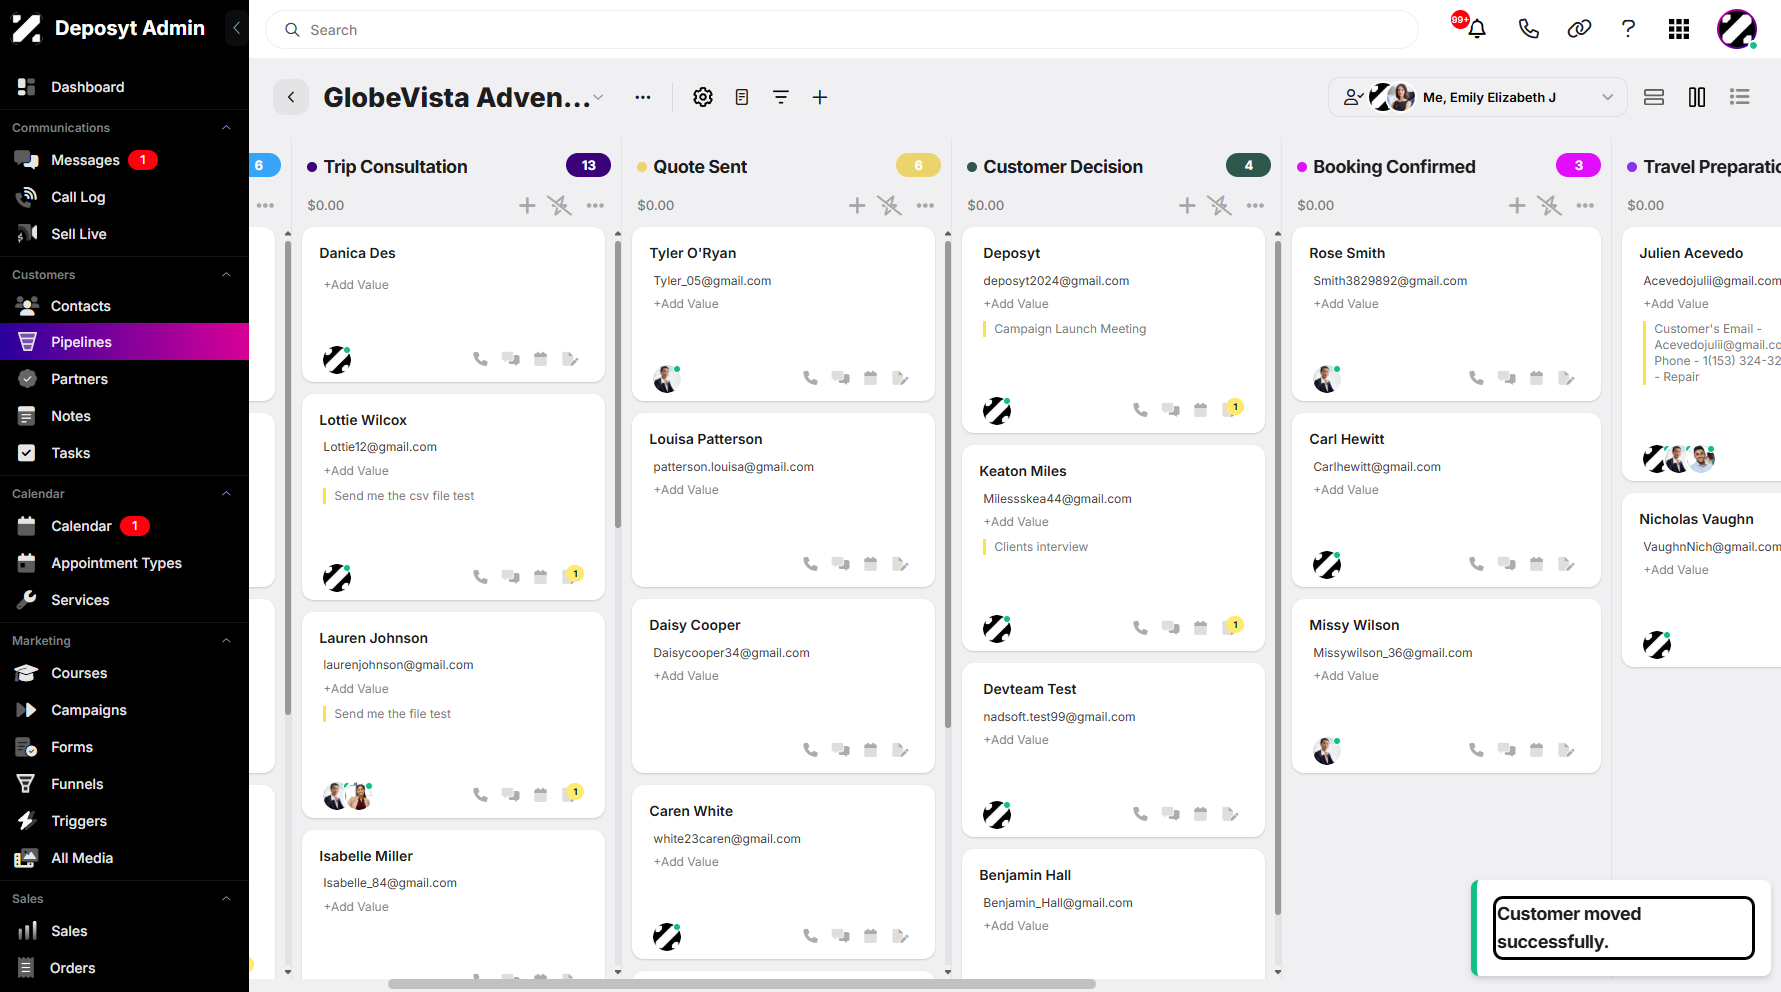Open pipeline settings gear icon
The height and width of the screenshot is (992, 1781).
point(703,97)
